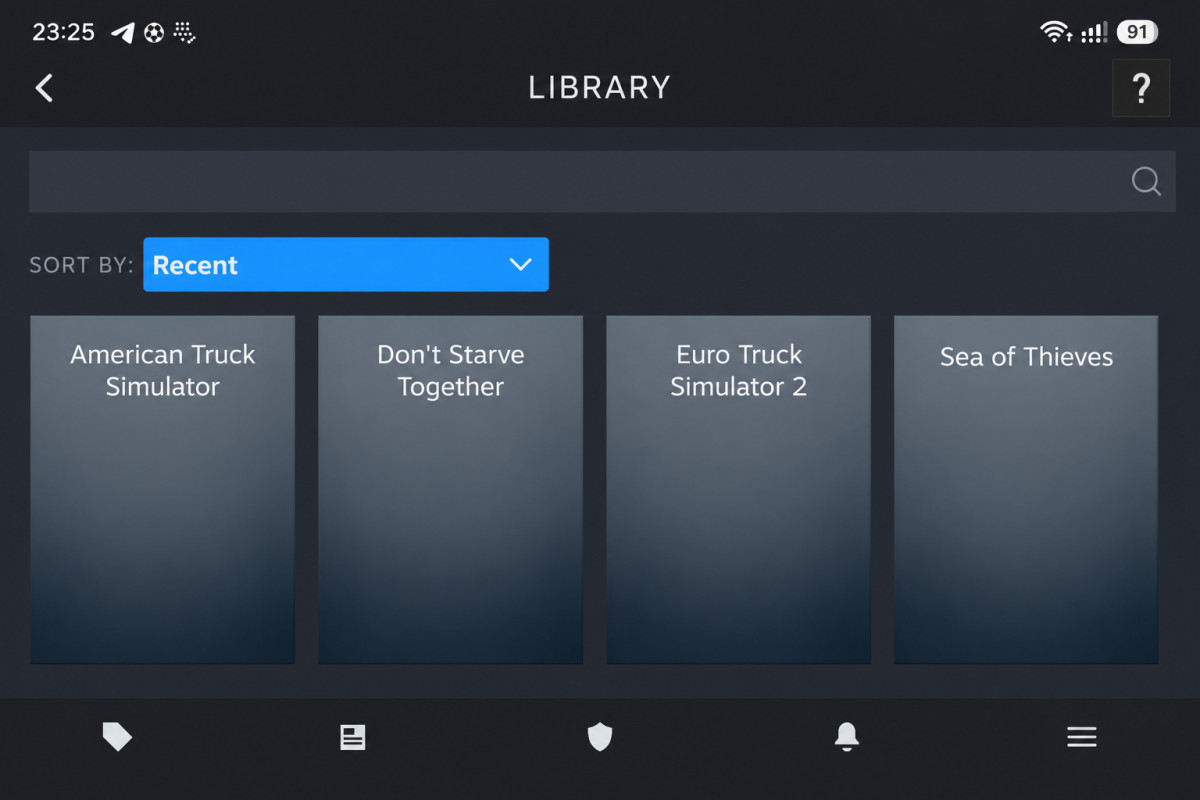The image size is (1200, 800).
Task: Open the hamburger menu icon
Action: click(1082, 738)
